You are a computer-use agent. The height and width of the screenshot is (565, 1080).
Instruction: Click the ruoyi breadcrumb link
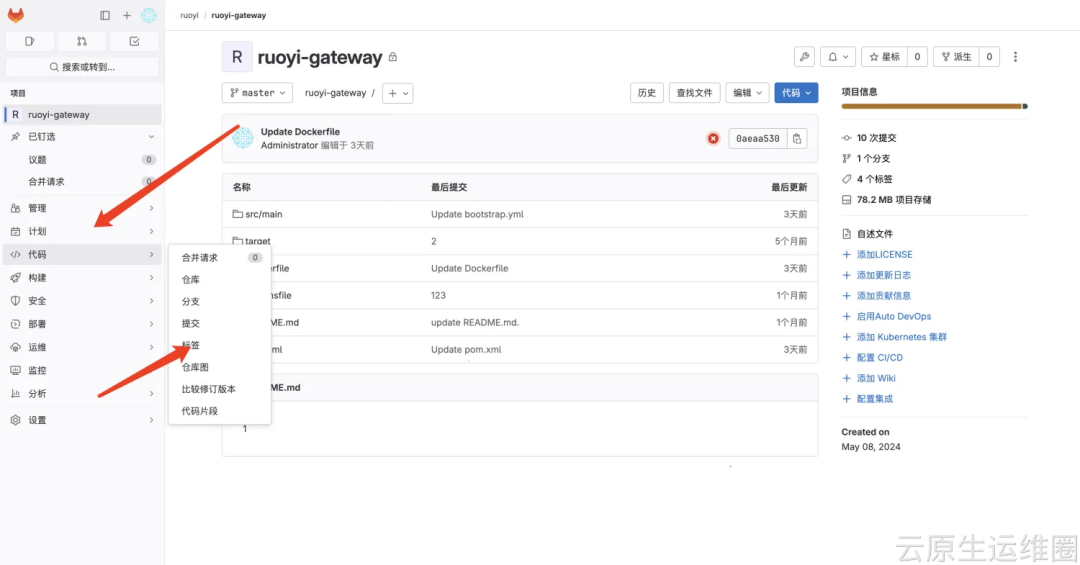point(189,15)
